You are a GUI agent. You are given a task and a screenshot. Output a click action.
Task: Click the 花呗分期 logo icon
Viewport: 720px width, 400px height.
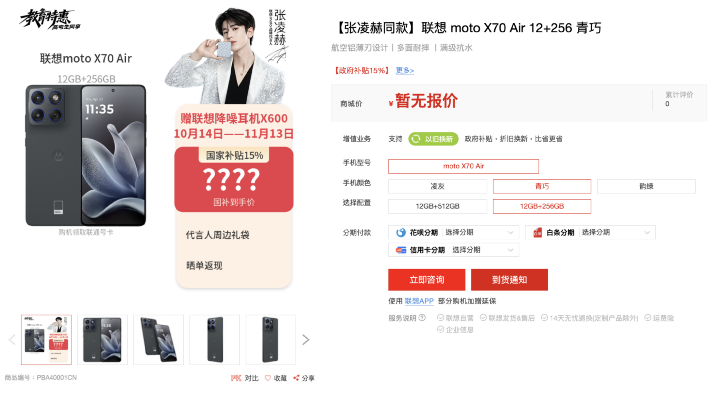401,232
